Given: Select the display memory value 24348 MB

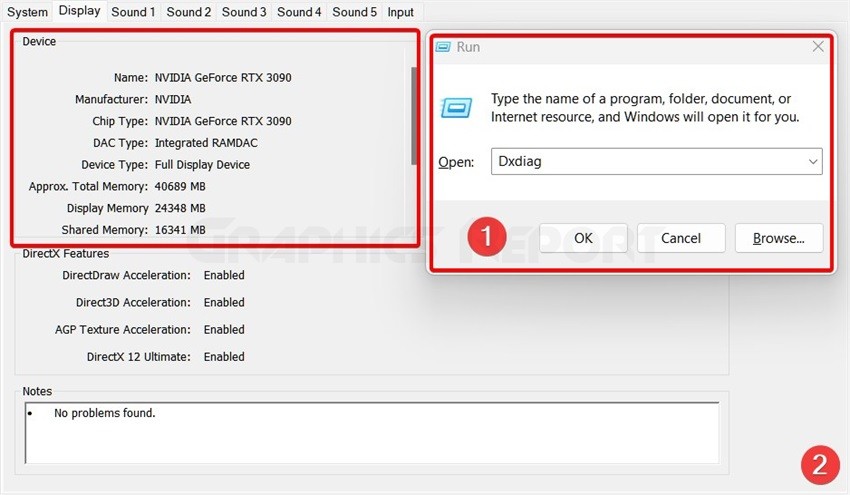Looking at the screenshot, I should (180, 208).
